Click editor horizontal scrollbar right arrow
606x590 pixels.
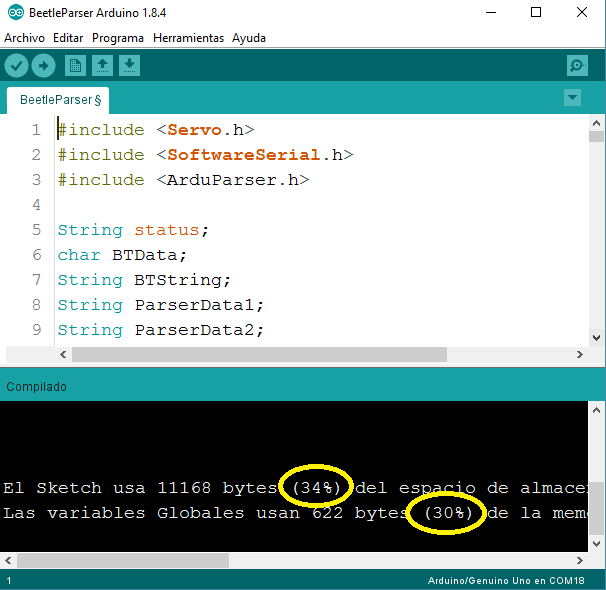(x=579, y=354)
